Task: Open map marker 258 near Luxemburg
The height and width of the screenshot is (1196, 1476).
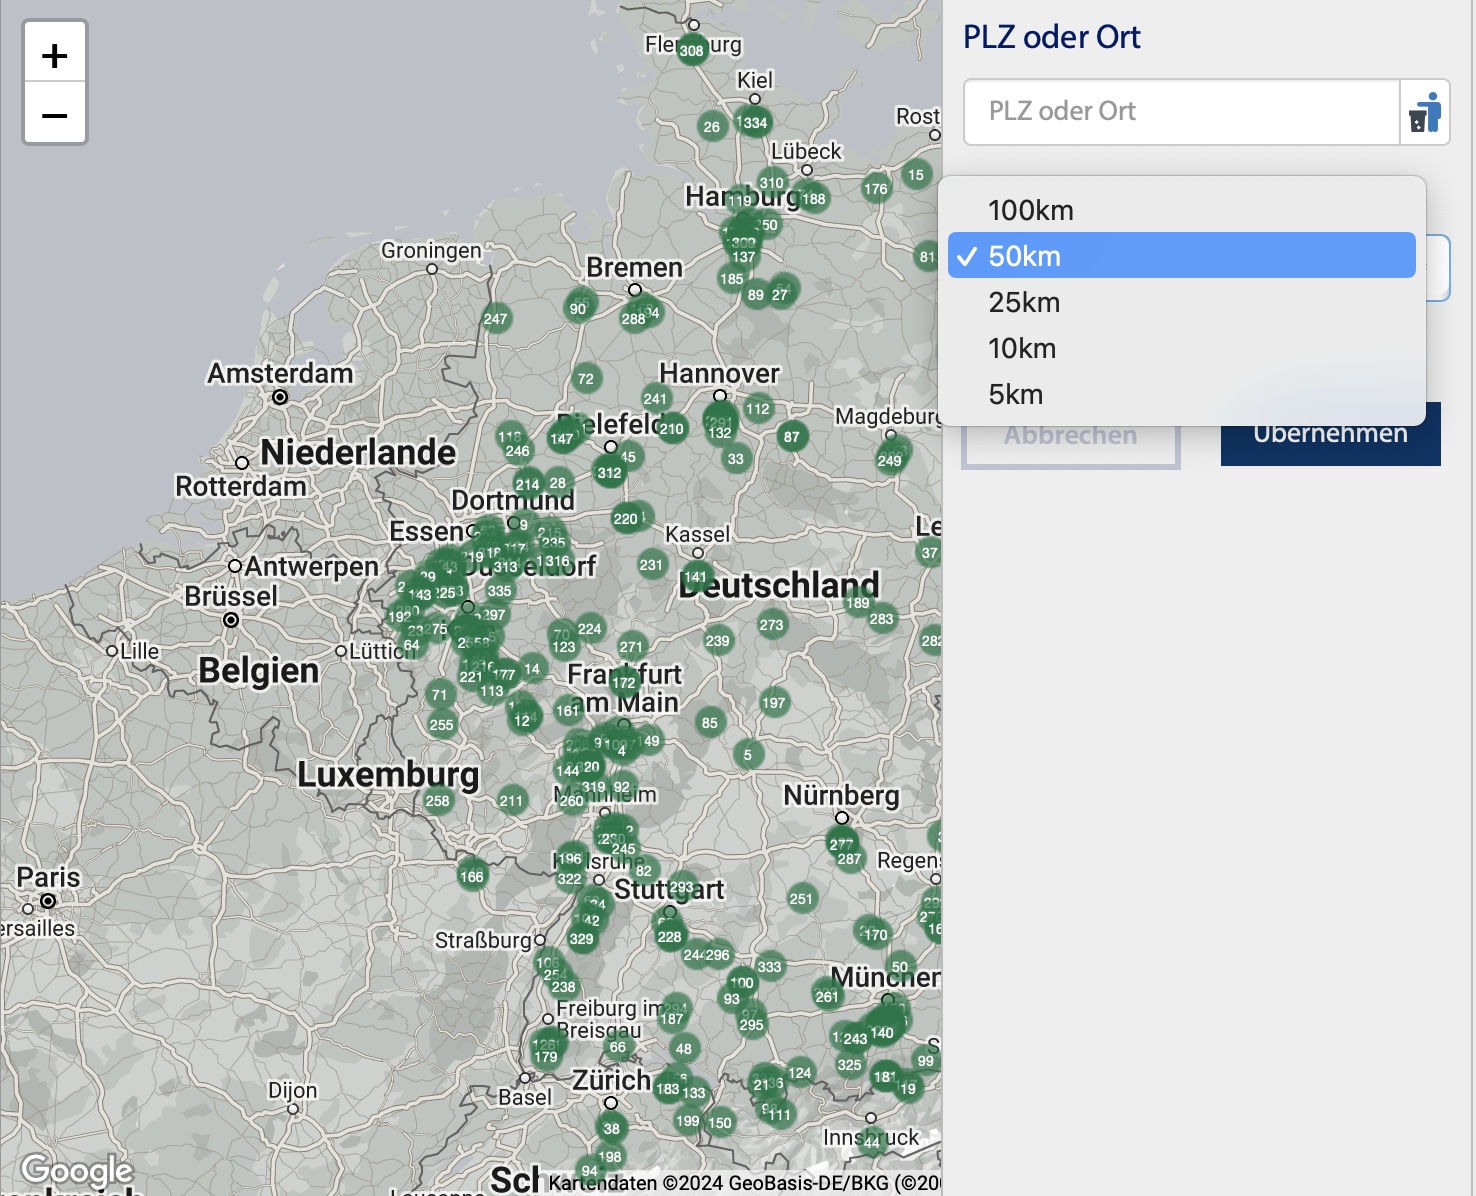Action: [x=438, y=800]
